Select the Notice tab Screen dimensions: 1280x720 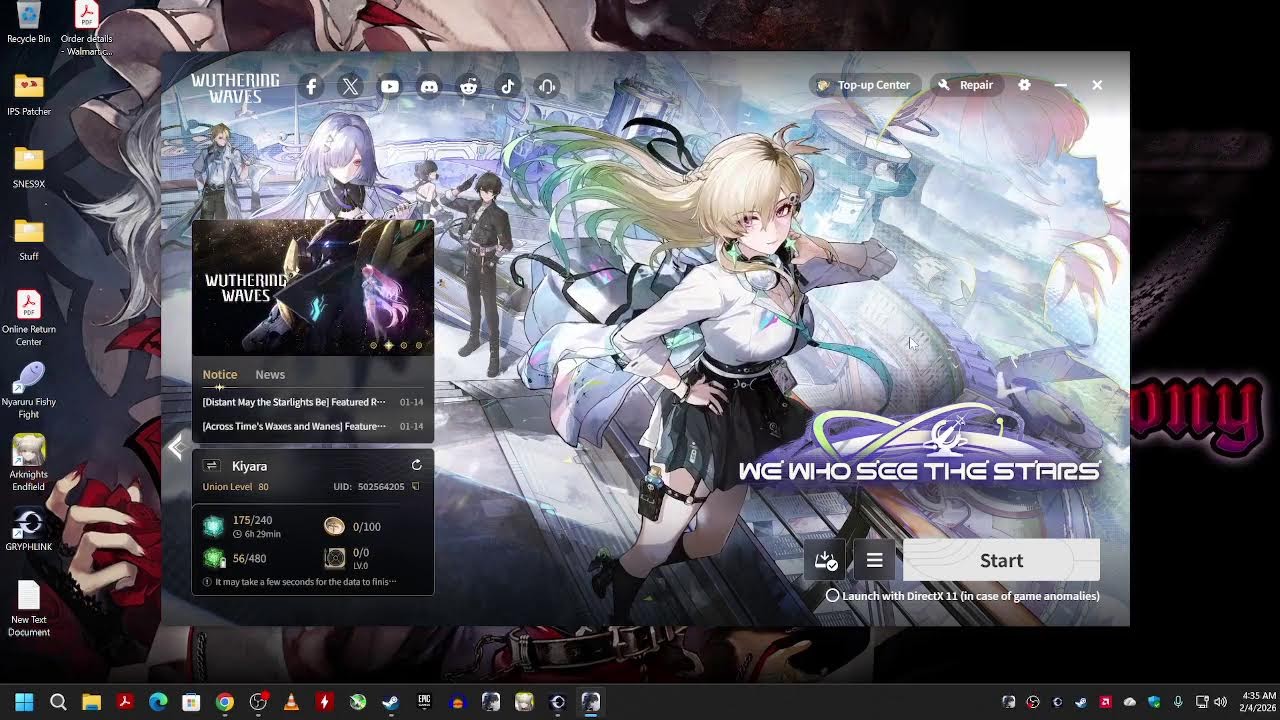(220, 374)
